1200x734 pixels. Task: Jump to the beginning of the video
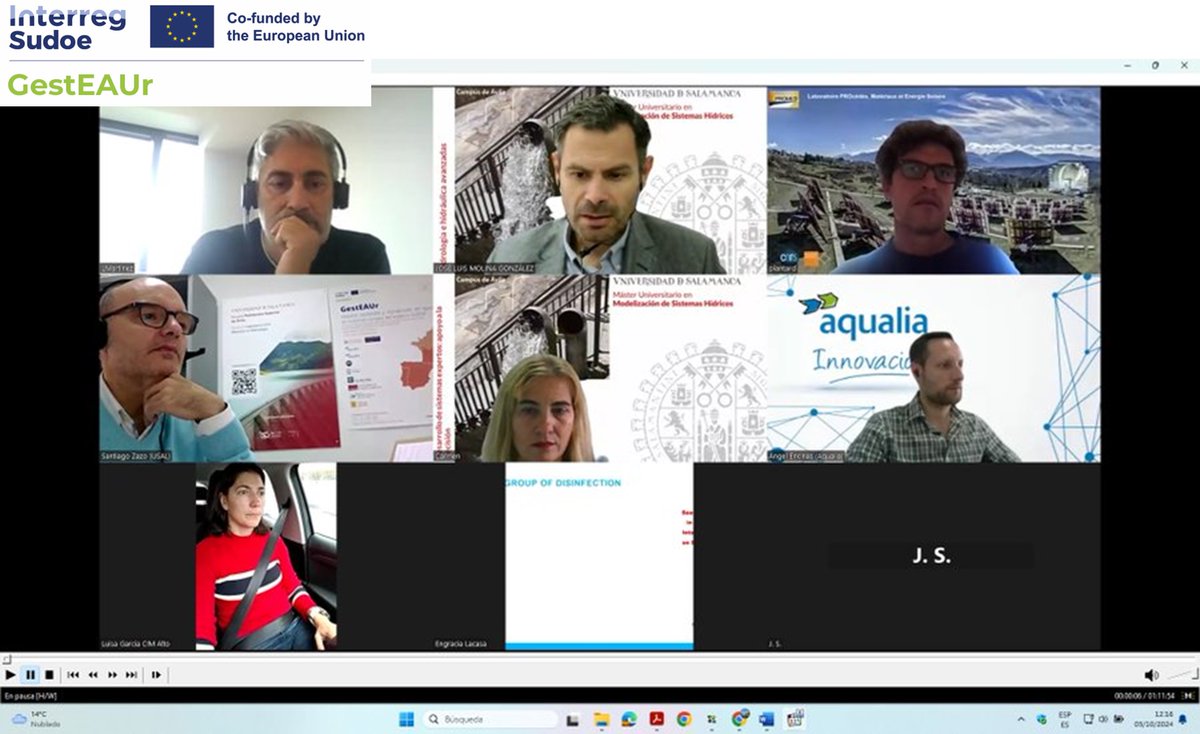tap(72, 675)
